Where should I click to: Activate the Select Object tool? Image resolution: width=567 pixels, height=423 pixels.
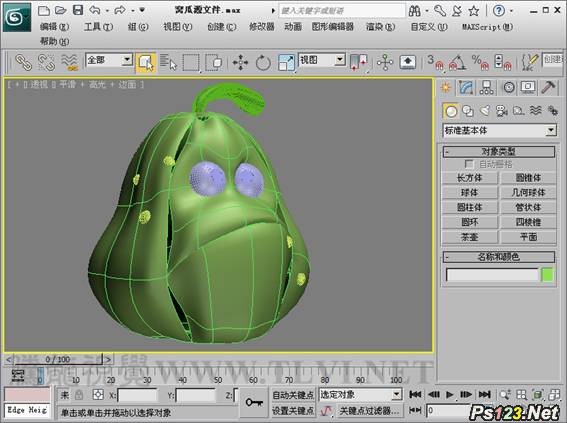pyautogui.click(x=146, y=63)
